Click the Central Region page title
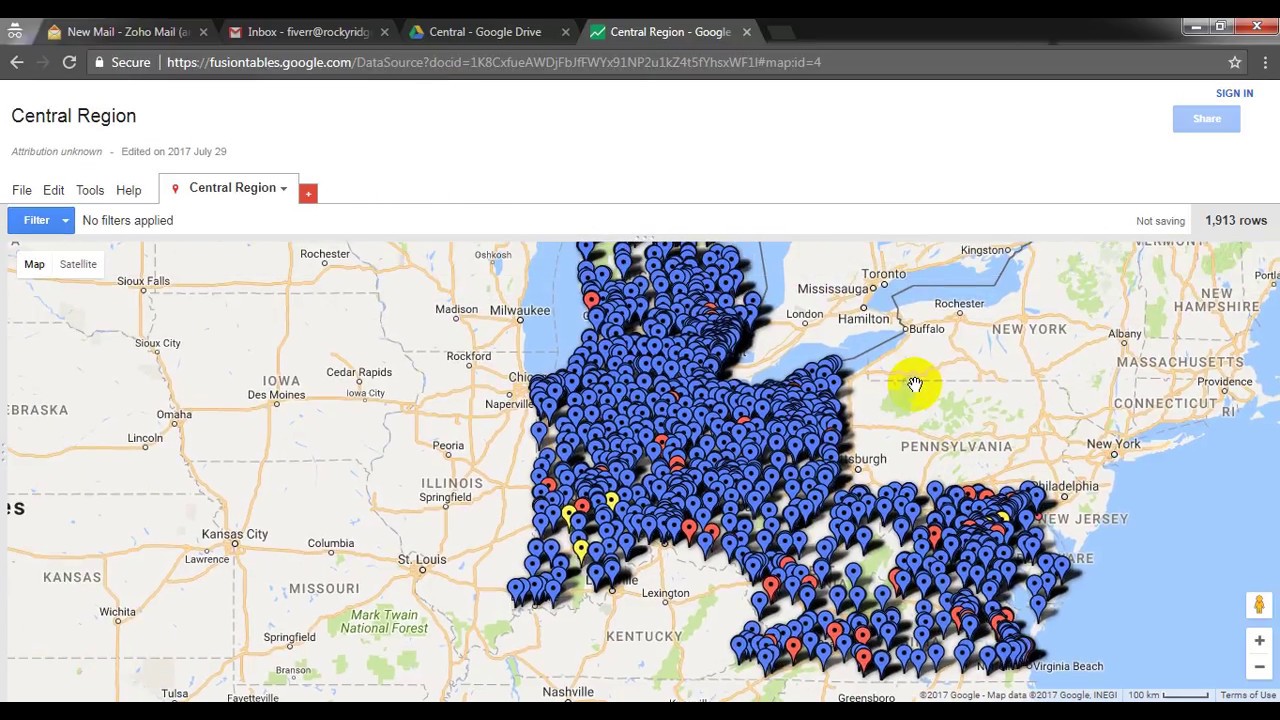Image resolution: width=1280 pixels, height=720 pixels. point(74,116)
